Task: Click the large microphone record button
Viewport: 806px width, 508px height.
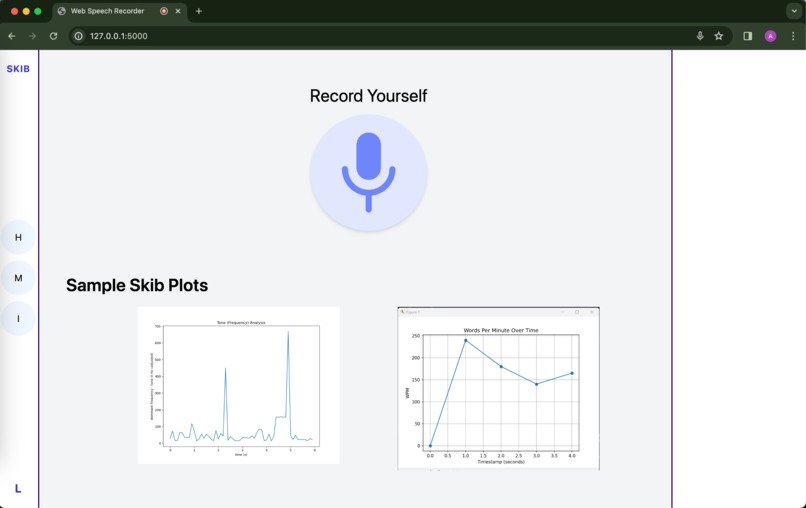Action: coord(369,173)
